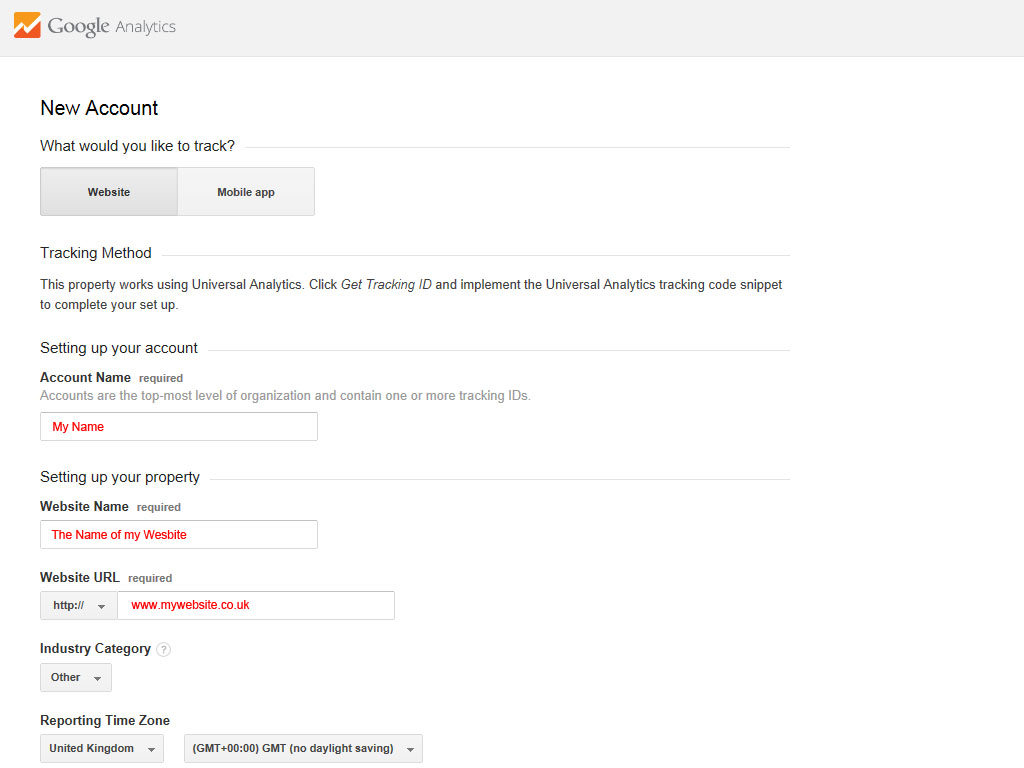This screenshot has height=768, width=1024.
Task: Click the New Account heading
Action: click(x=99, y=108)
